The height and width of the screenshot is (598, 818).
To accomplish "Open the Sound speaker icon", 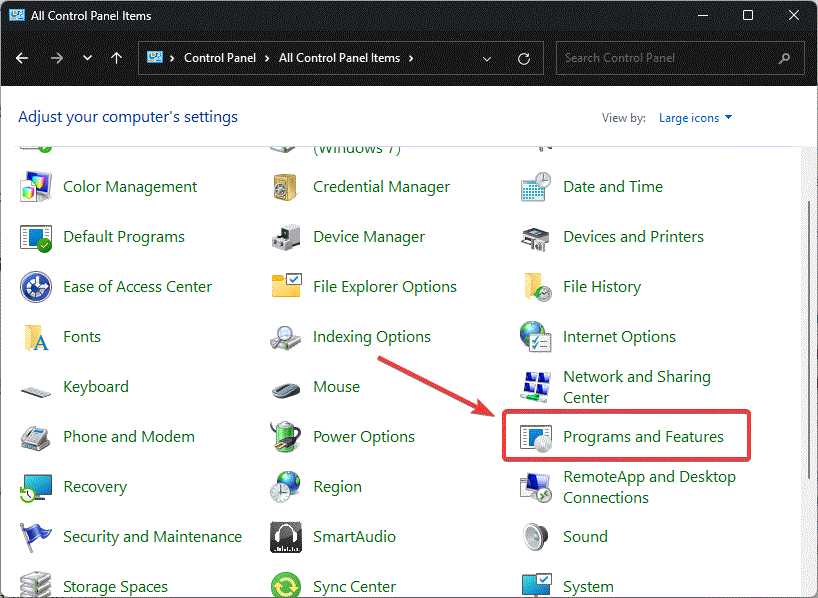I will 535,537.
